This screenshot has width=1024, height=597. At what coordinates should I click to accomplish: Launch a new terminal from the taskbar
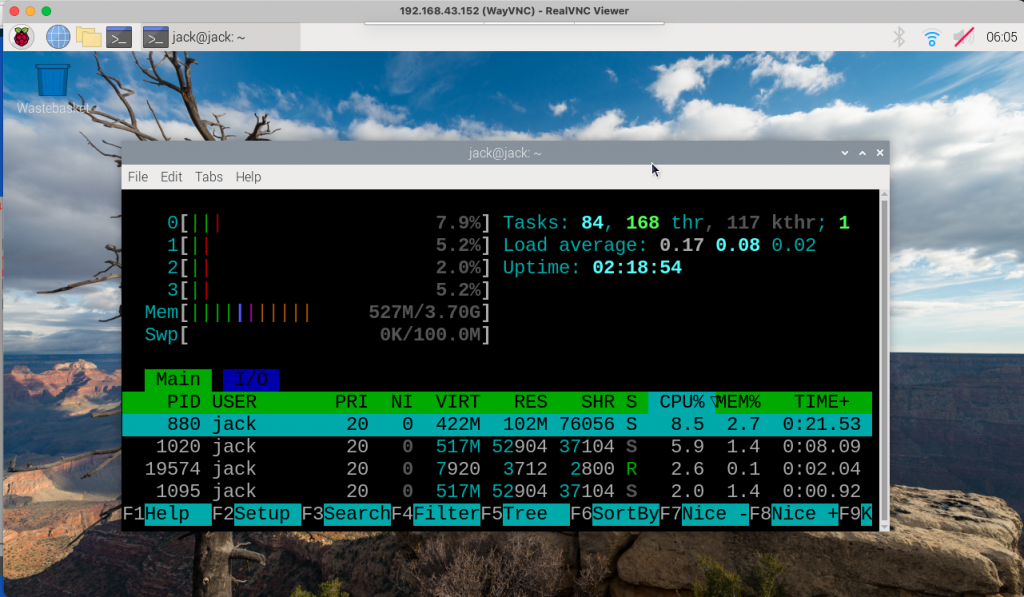pyautogui.click(x=119, y=38)
